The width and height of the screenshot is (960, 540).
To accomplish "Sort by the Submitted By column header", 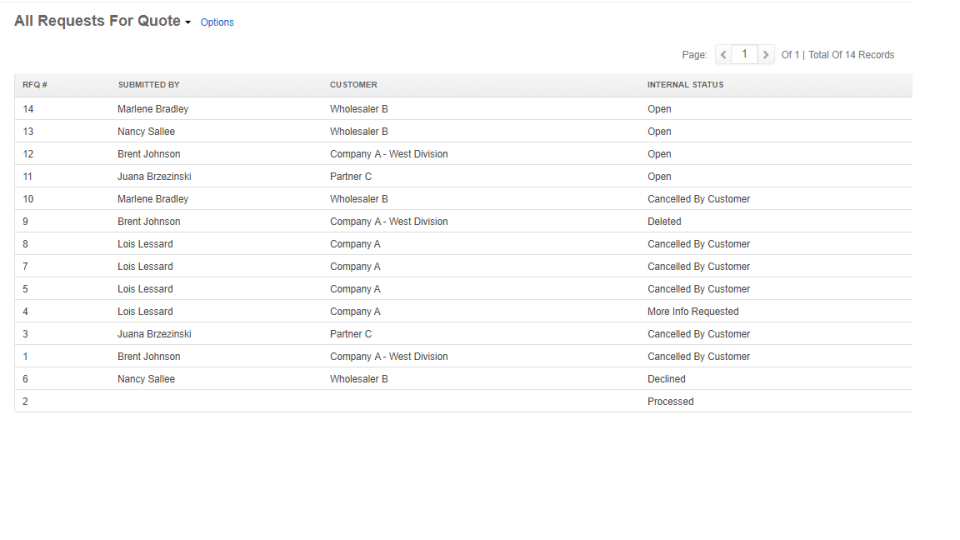I will (x=148, y=85).
